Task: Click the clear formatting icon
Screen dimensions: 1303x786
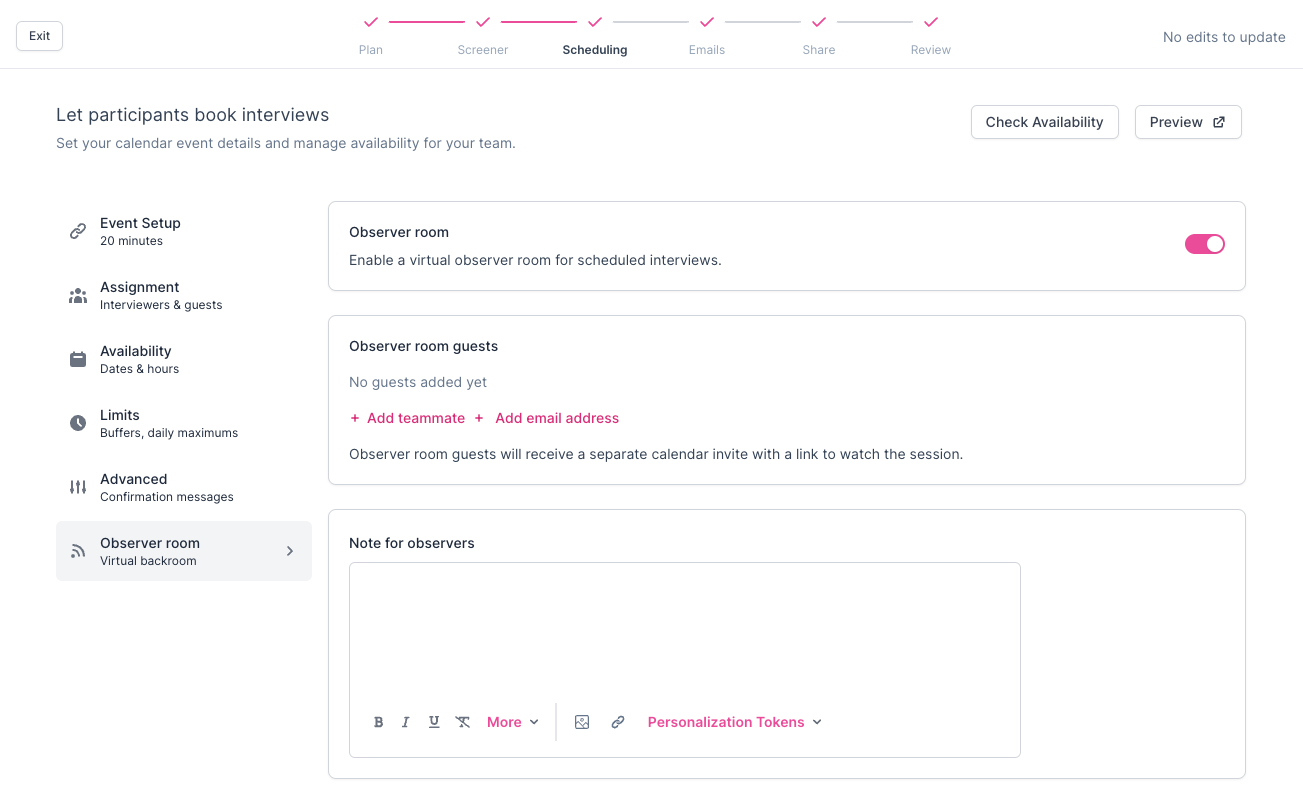Action: pyautogui.click(x=463, y=722)
